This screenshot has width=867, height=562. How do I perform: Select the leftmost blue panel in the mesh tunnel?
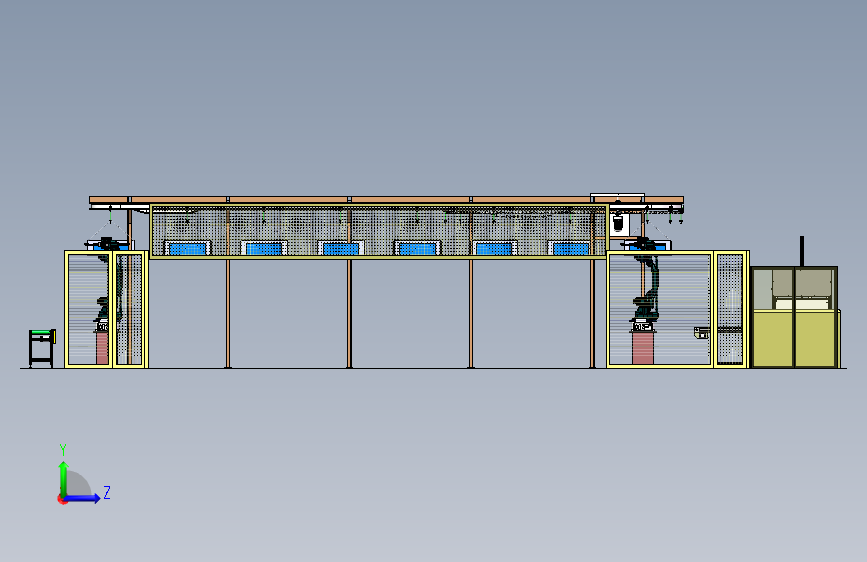187,249
